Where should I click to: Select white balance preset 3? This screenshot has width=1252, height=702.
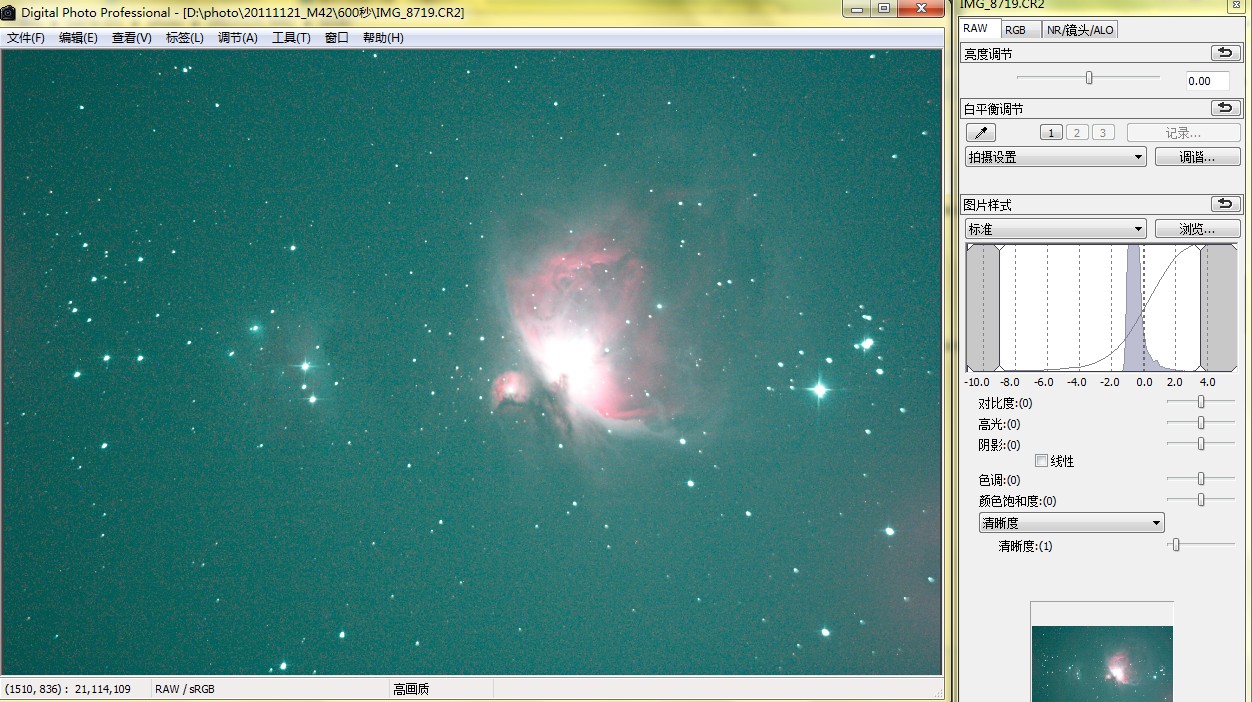coord(1103,133)
